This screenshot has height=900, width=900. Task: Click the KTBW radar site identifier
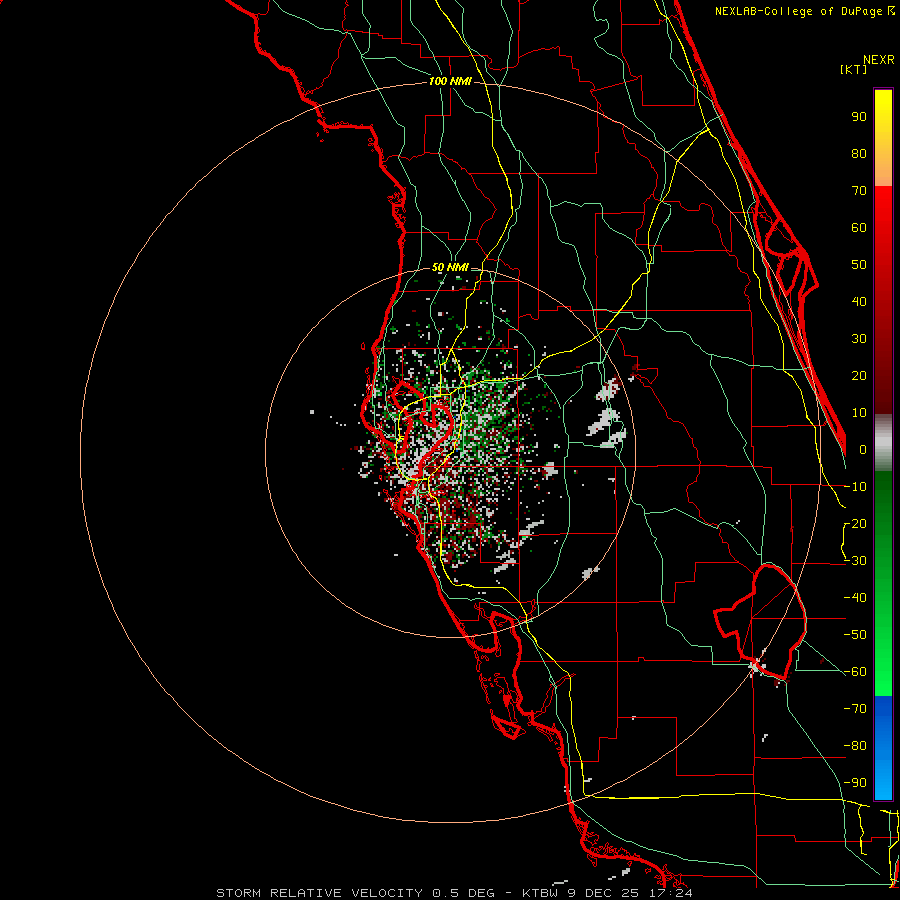pyautogui.click(x=540, y=893)
